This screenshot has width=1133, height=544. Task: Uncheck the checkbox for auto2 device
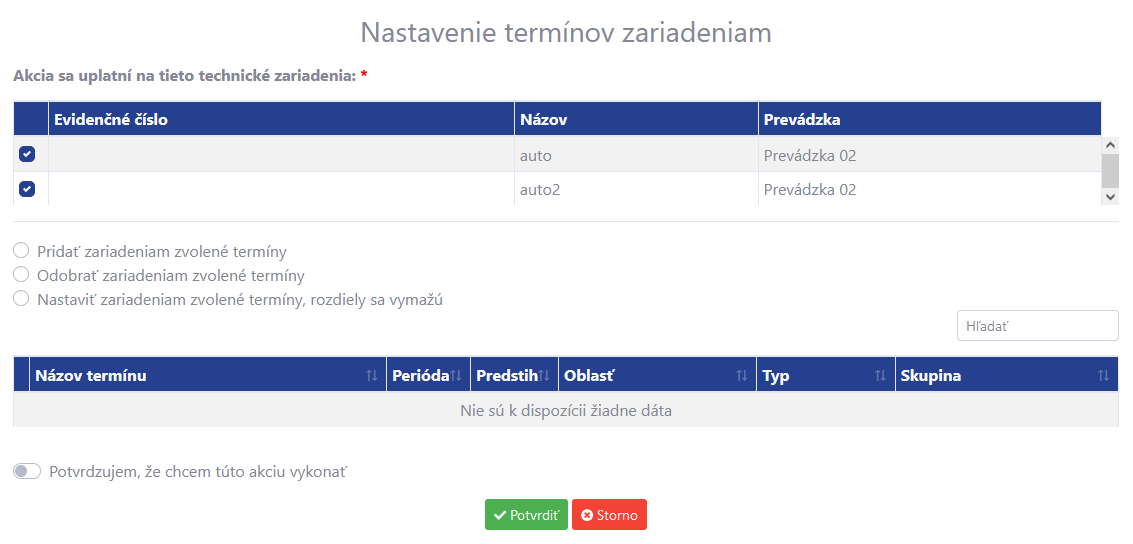coord(27,188)
